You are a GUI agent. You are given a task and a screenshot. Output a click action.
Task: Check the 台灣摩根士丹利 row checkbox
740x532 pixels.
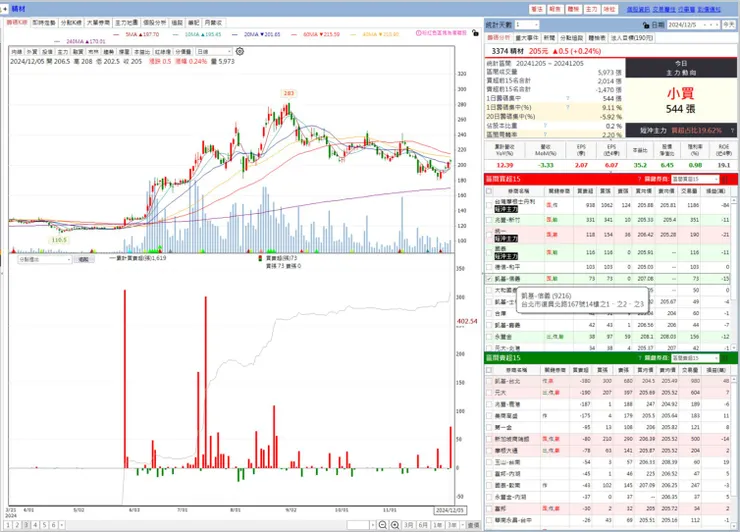[489, 205]
